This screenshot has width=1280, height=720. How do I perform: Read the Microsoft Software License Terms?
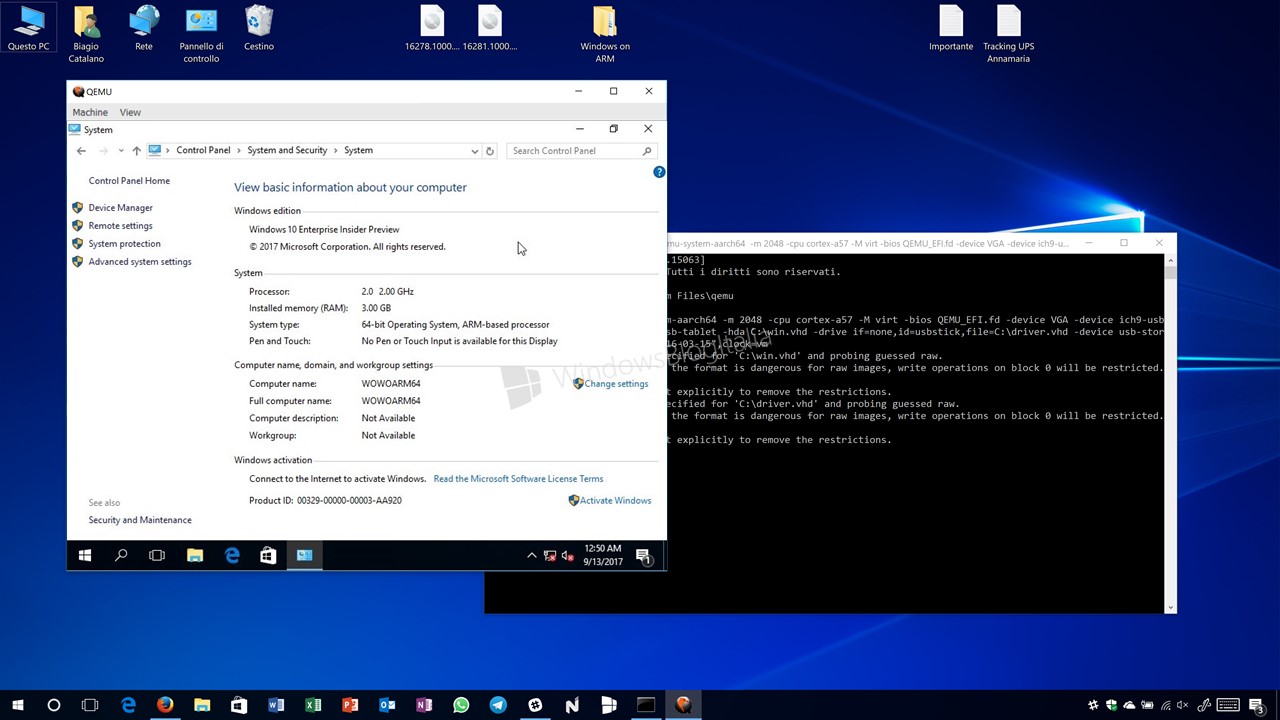point(518,479)
